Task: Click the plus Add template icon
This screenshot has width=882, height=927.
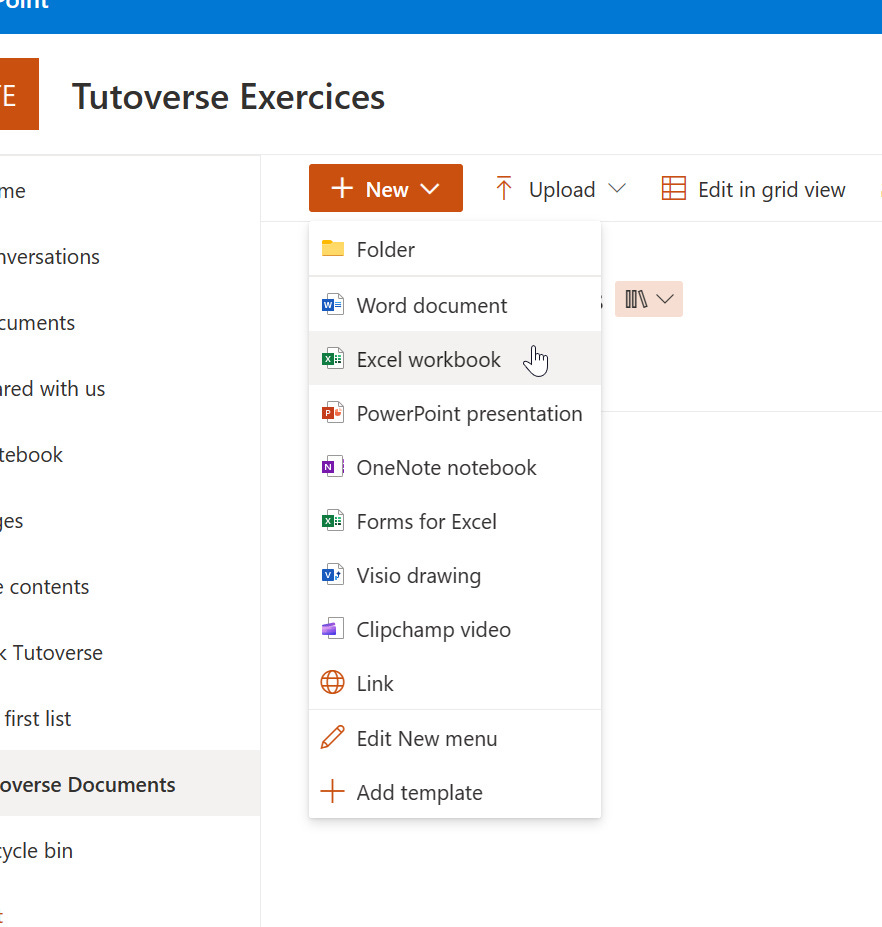Action: tap(333, 792)
